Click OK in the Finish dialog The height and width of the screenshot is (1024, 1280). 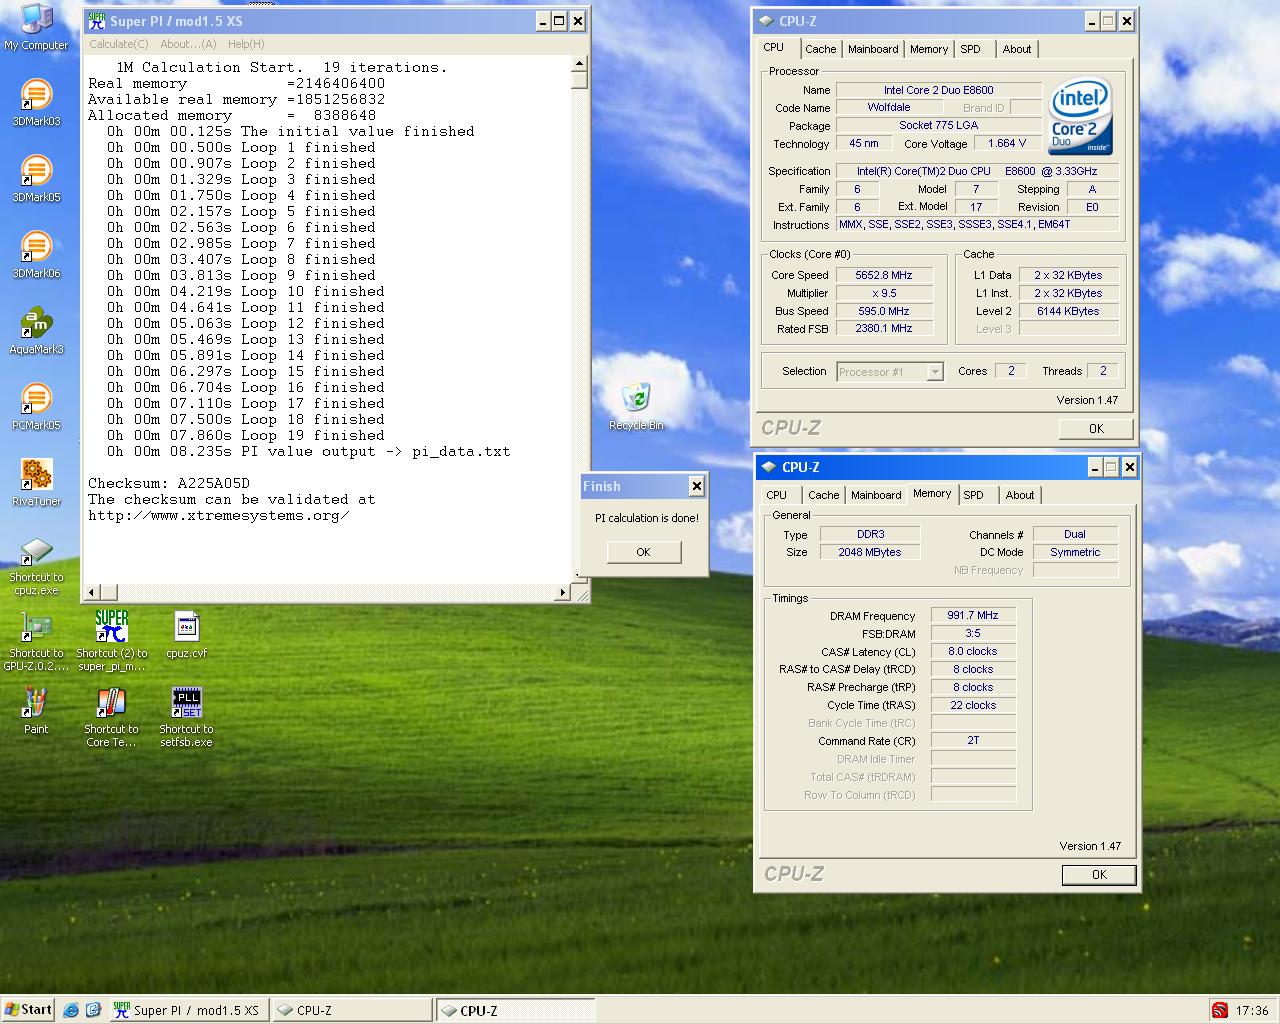pyautogui.click(x=643, y=552)
